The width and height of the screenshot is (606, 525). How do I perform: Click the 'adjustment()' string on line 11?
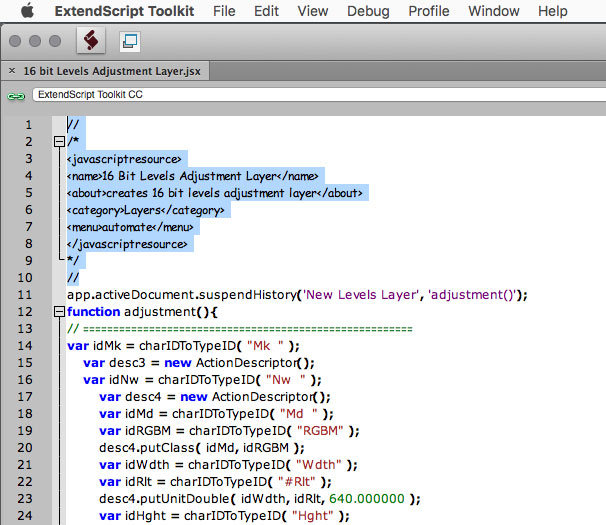(472, 295)
